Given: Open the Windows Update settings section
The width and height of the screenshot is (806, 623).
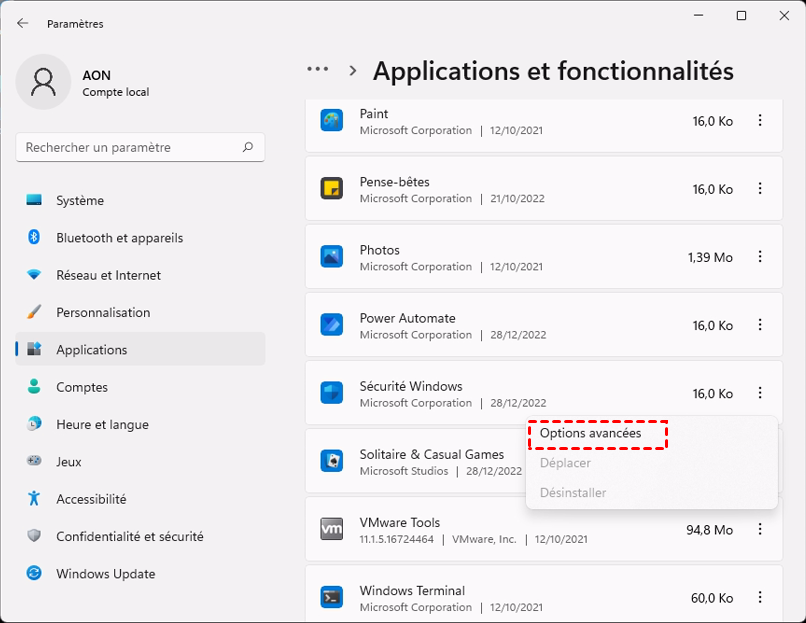Looking at the screenshot, I should tap(105, 574).
